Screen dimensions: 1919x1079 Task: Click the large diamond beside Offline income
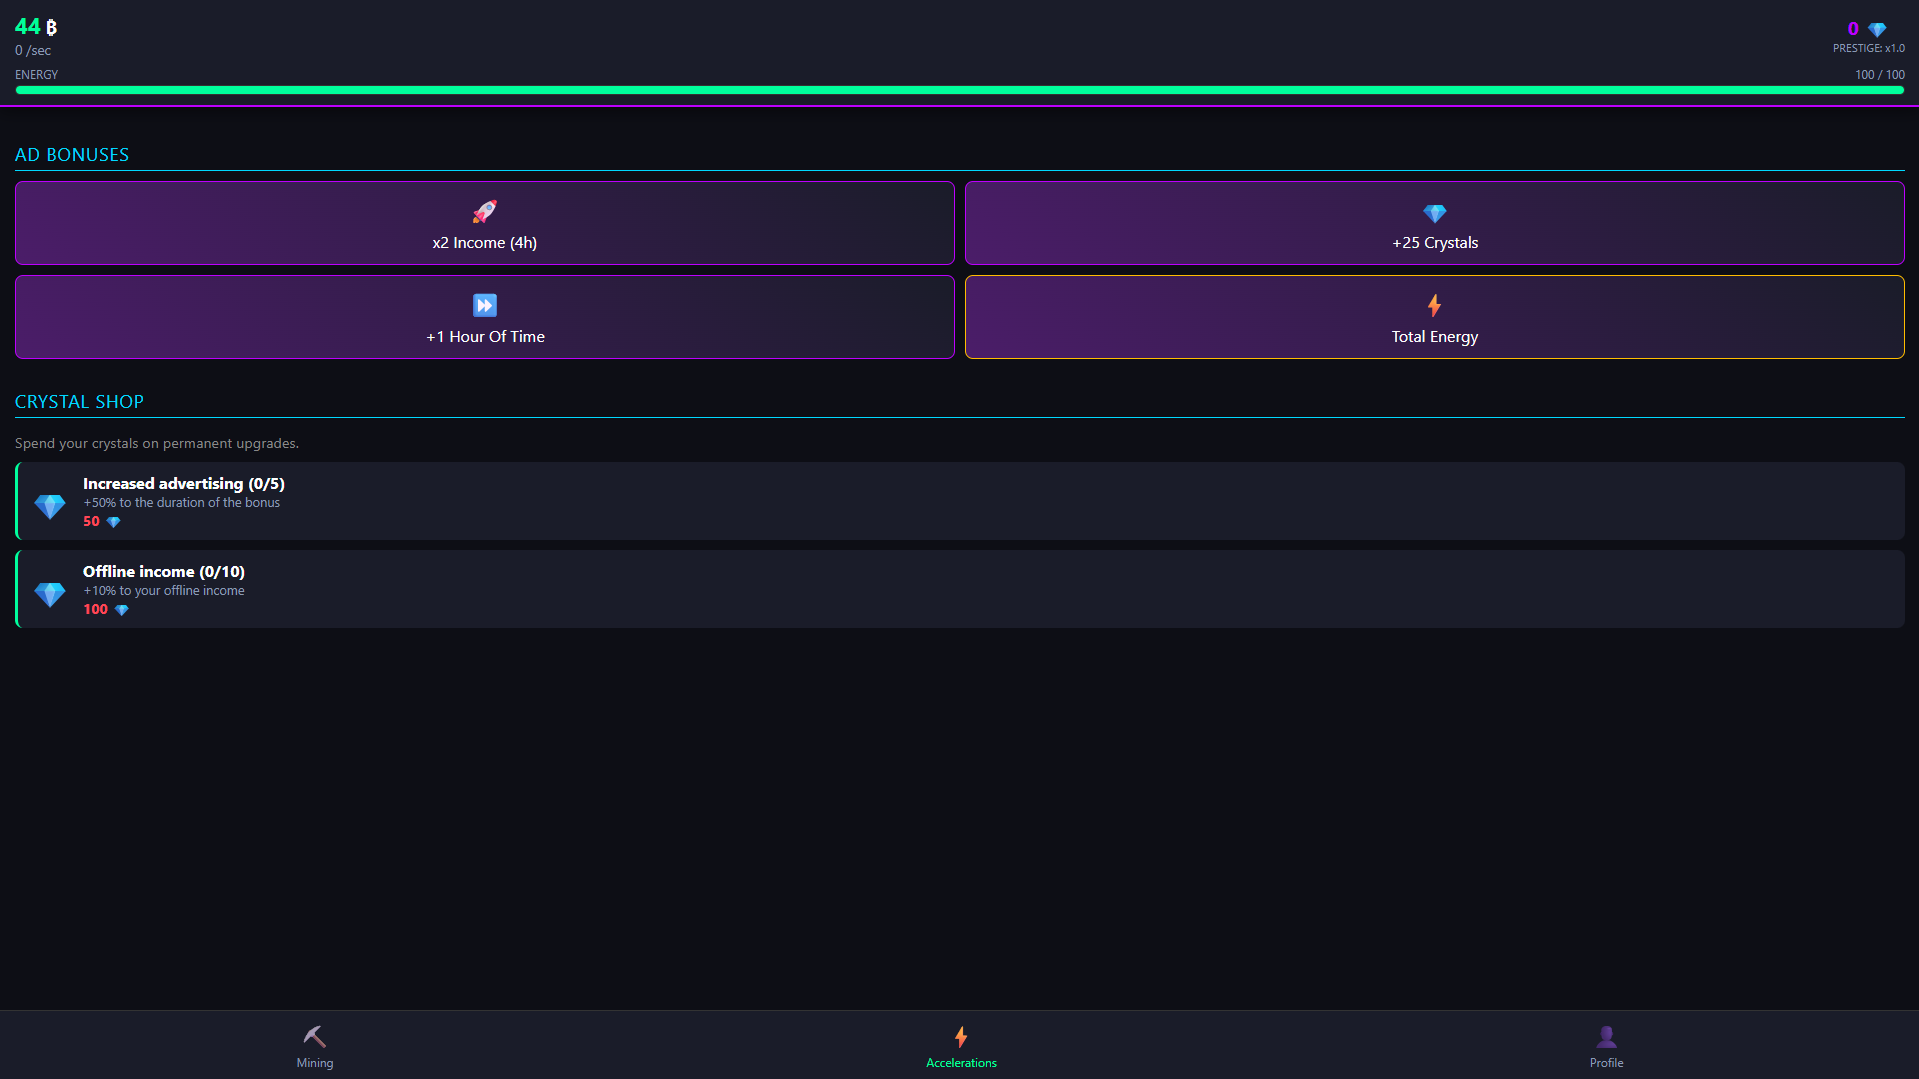50,594
